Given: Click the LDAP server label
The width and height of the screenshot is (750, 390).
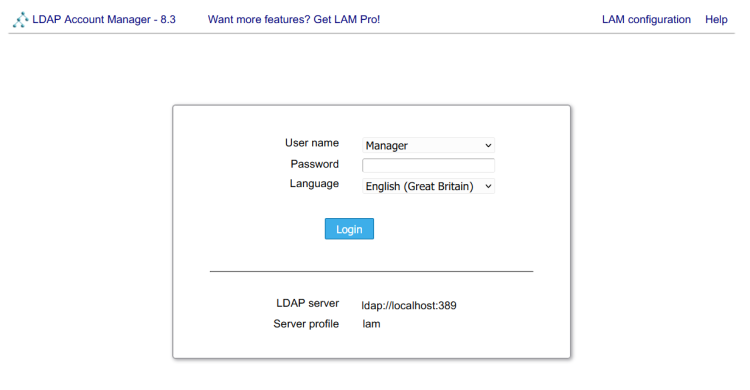Looking at the screenshot, I should 308,303.
